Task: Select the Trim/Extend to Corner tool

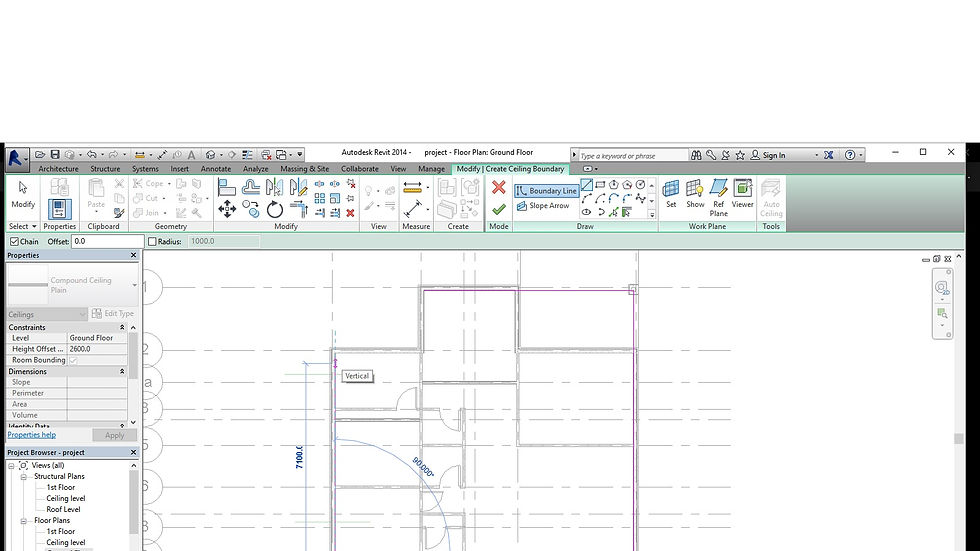Action: pos(299,209)
